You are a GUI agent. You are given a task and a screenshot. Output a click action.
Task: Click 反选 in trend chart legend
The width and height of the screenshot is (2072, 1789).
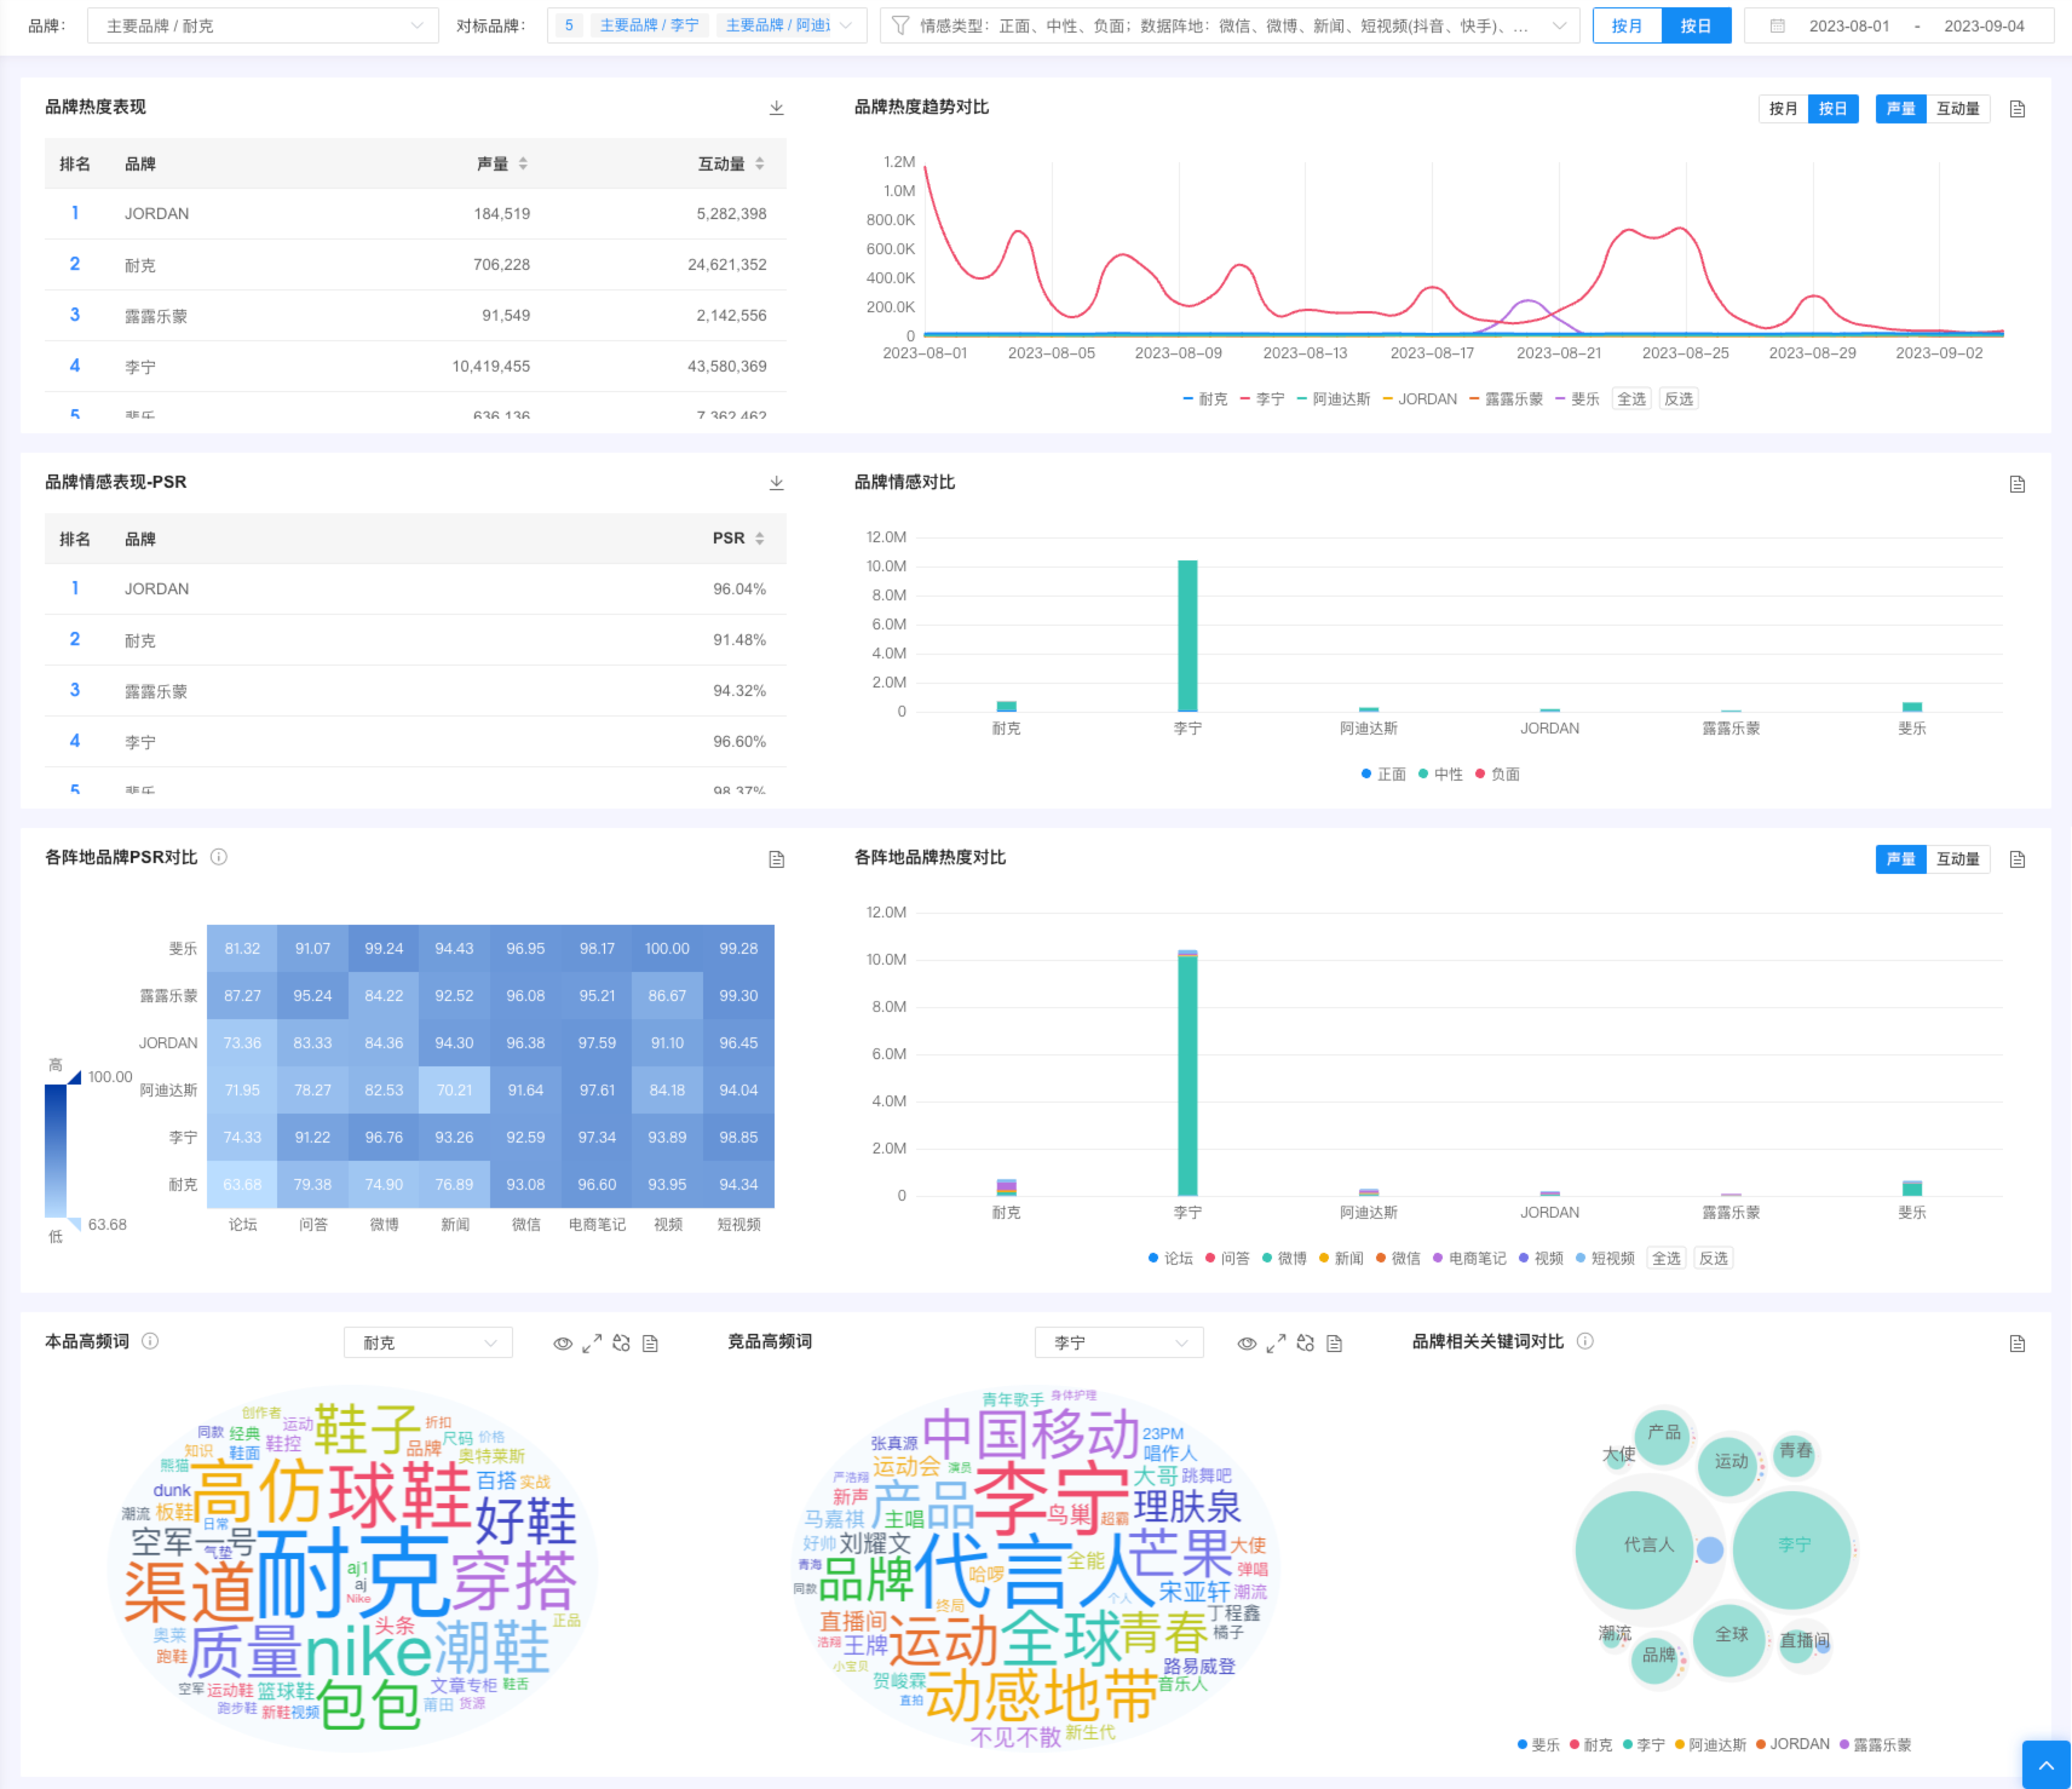pyautogui.click(x=1678, y=399)
